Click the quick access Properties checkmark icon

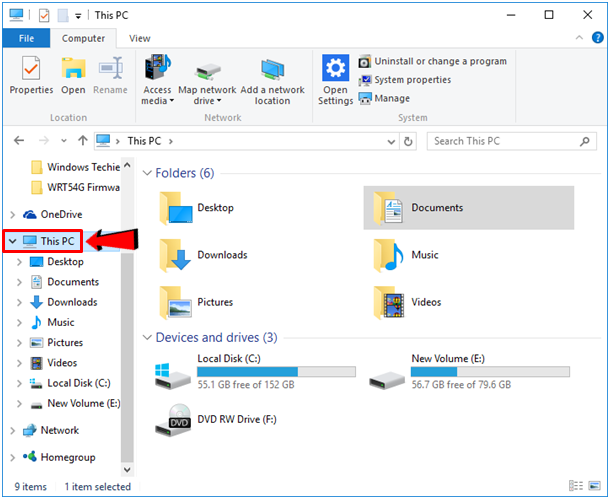pos(44,16)
